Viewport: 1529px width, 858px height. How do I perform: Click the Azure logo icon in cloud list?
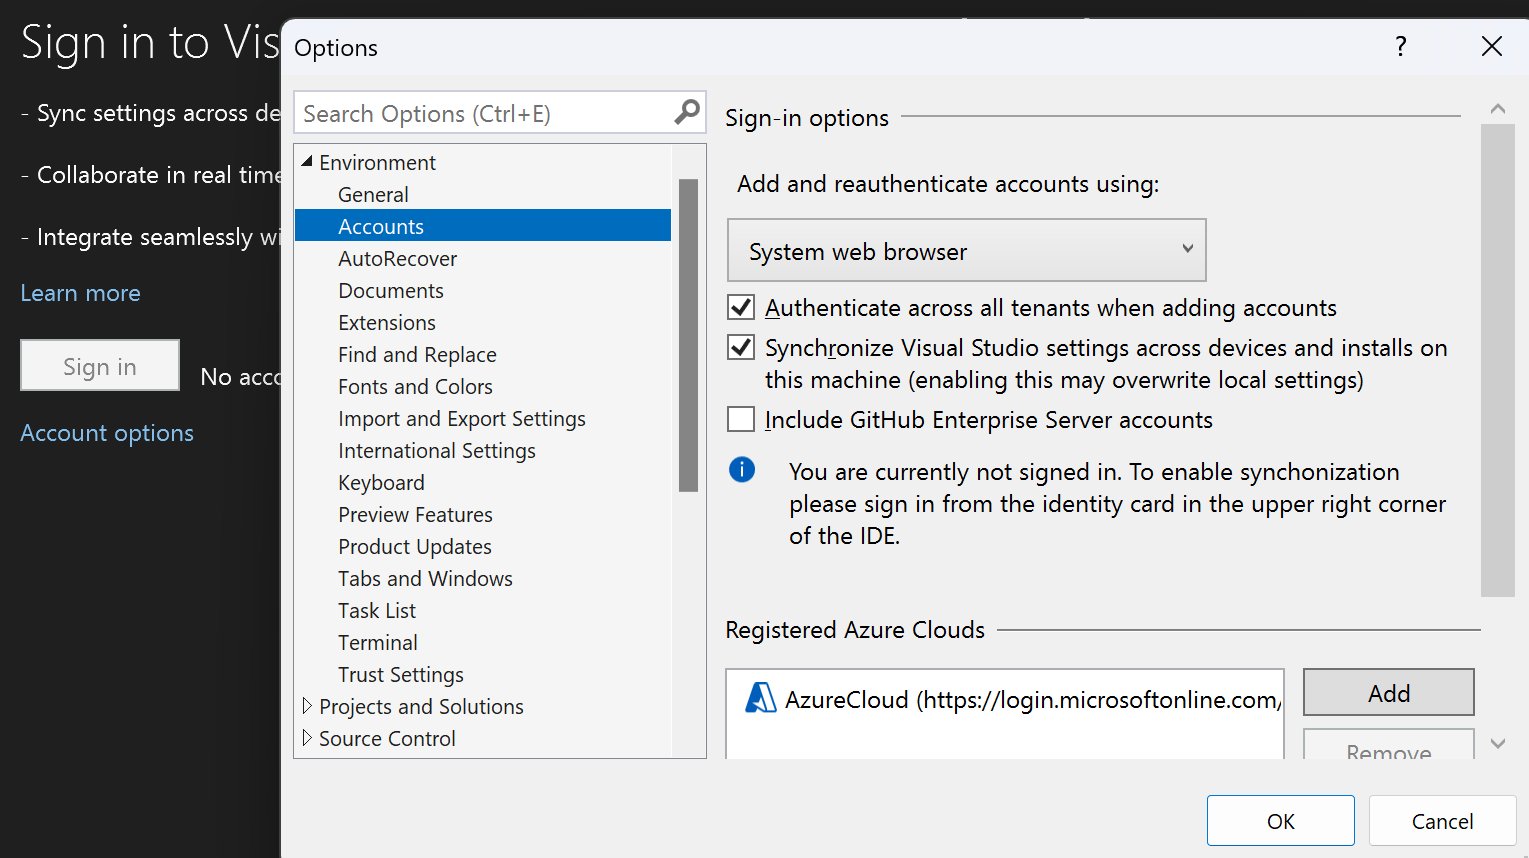point(761,697)
